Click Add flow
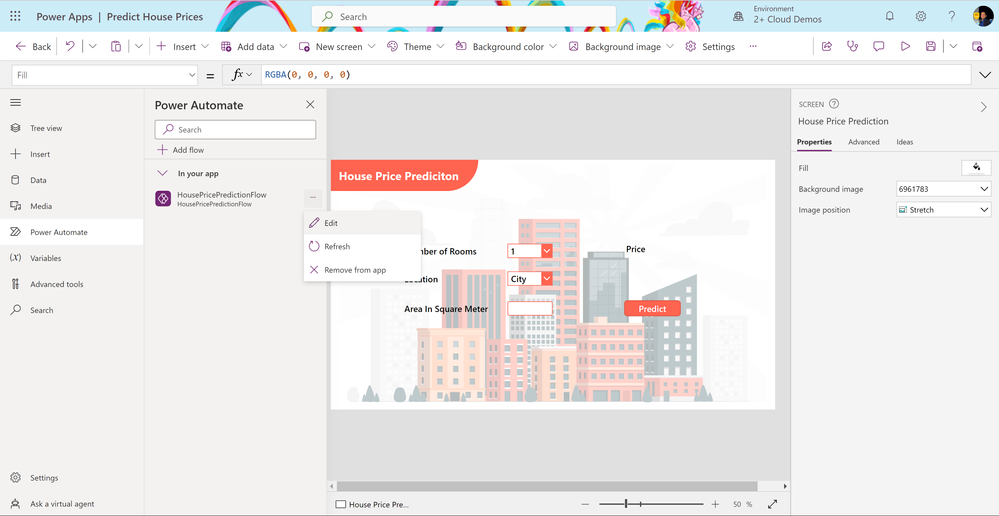 click(x=180, y=150)
